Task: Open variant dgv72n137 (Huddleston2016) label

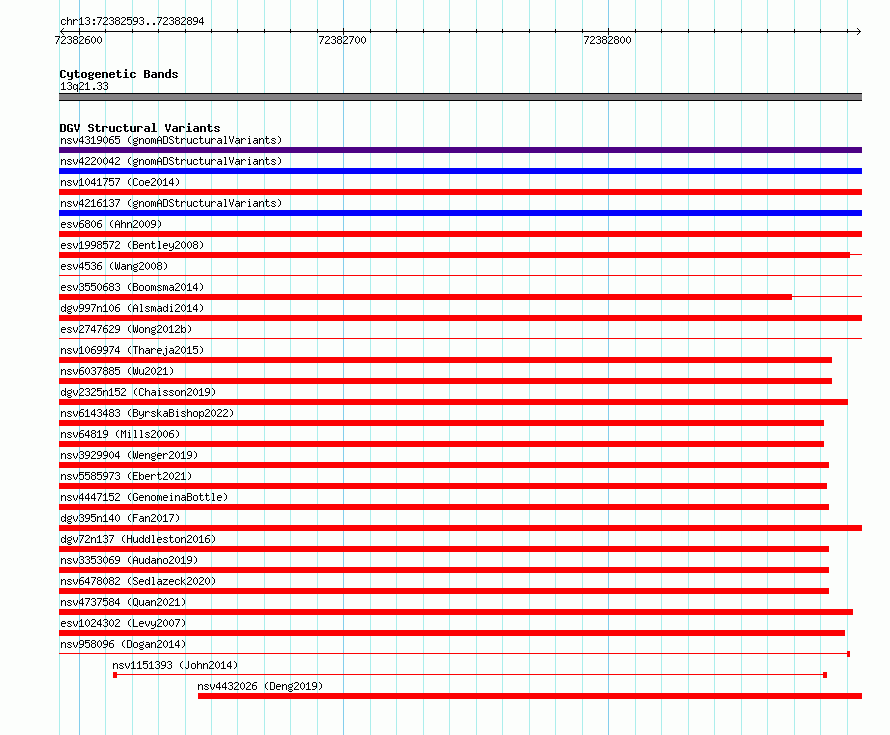Action: [138, 539]
